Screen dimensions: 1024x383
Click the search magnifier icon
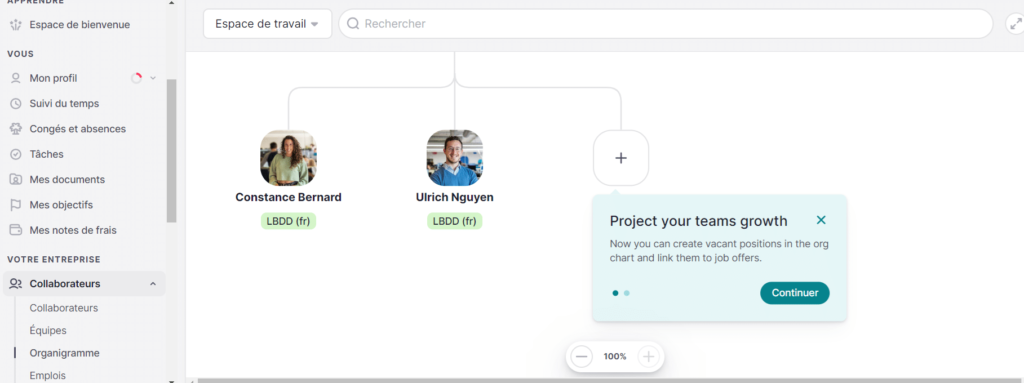(353, 24)
